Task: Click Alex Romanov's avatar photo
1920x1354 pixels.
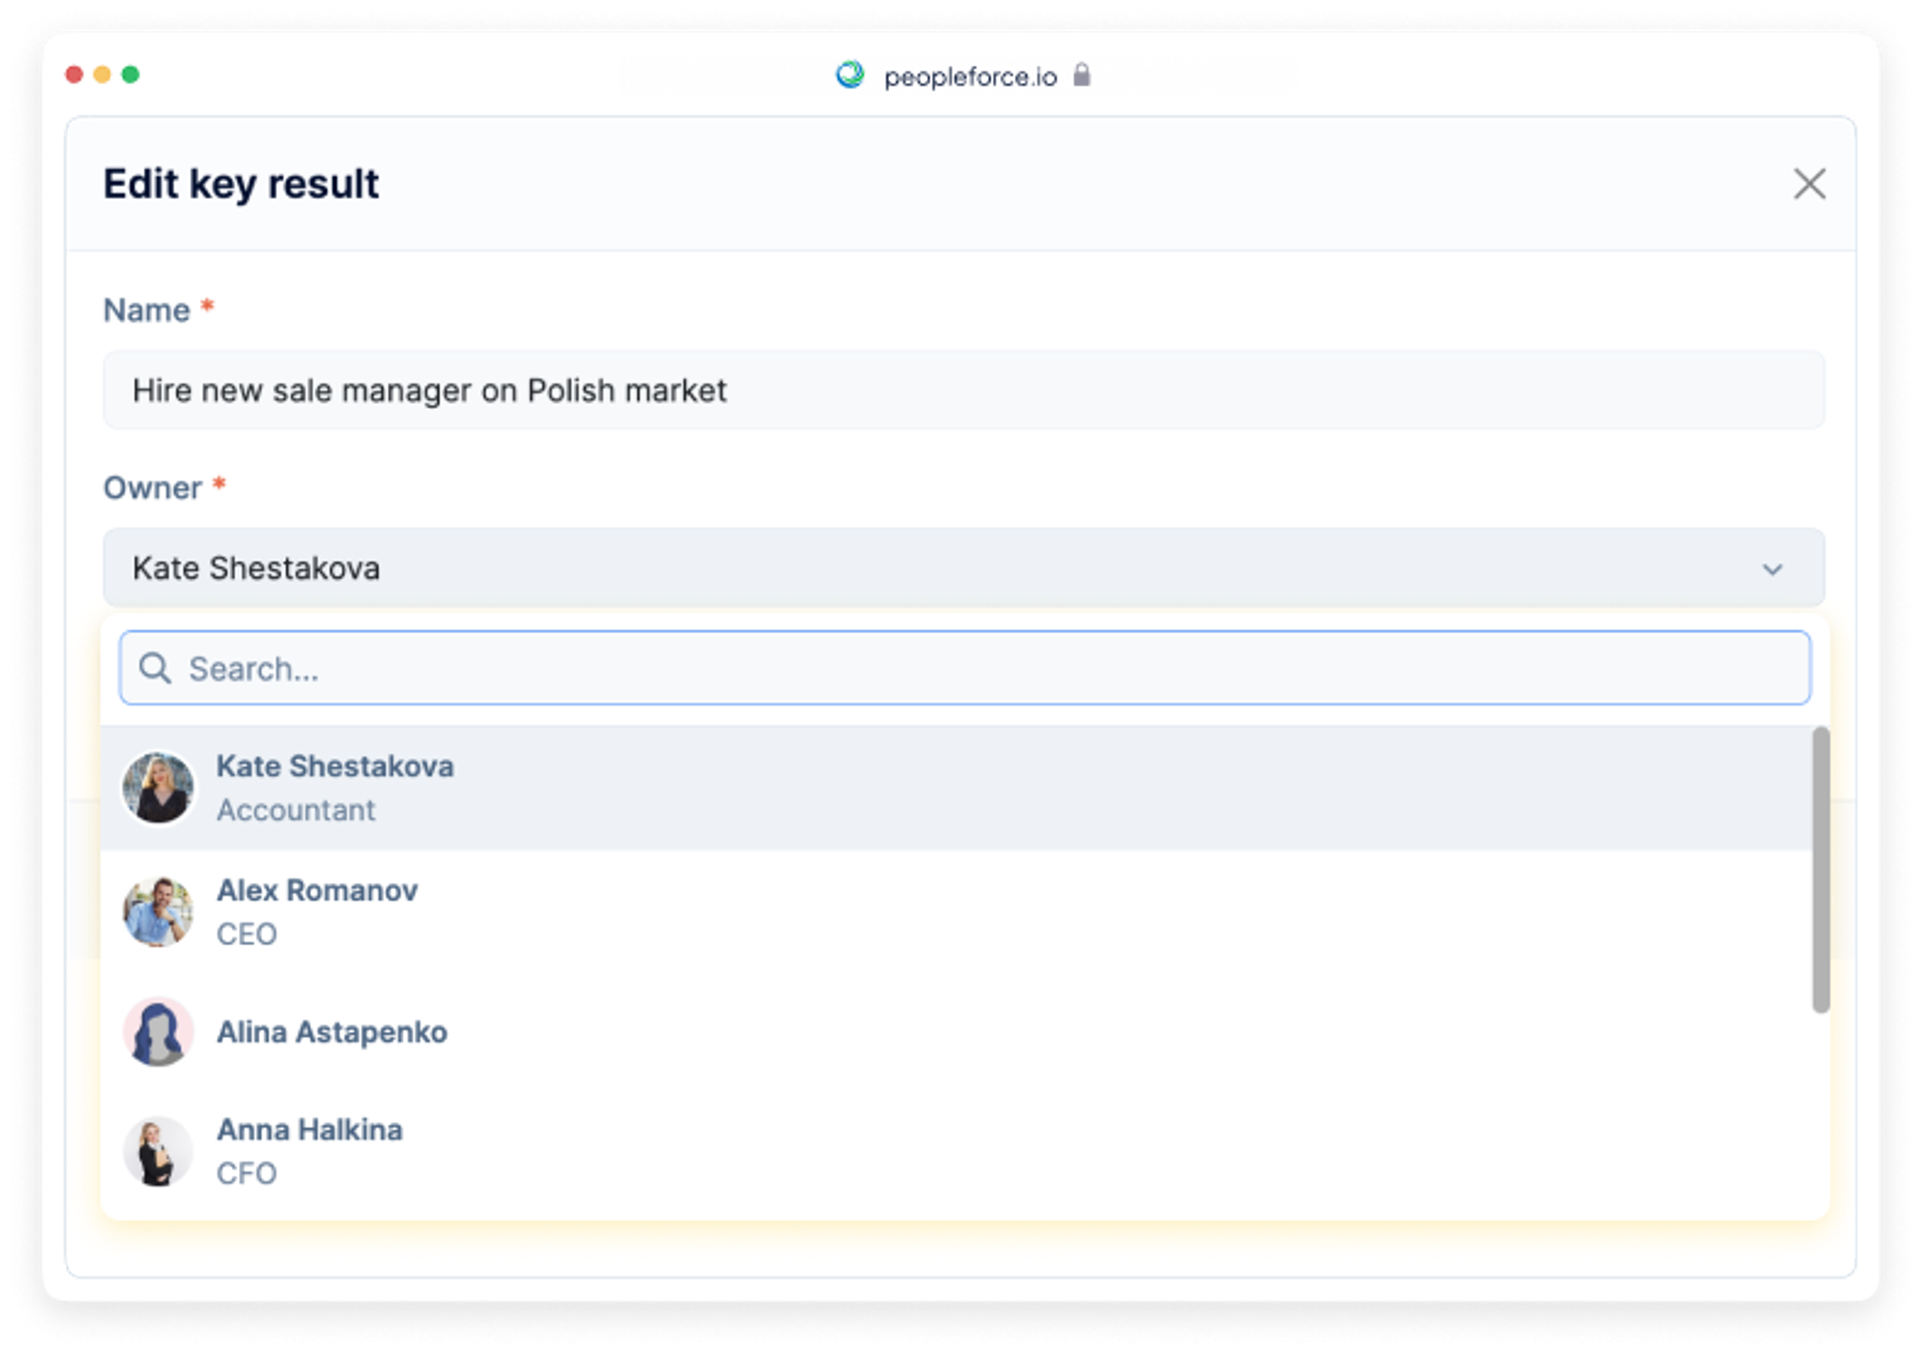Action: (158, 911)
